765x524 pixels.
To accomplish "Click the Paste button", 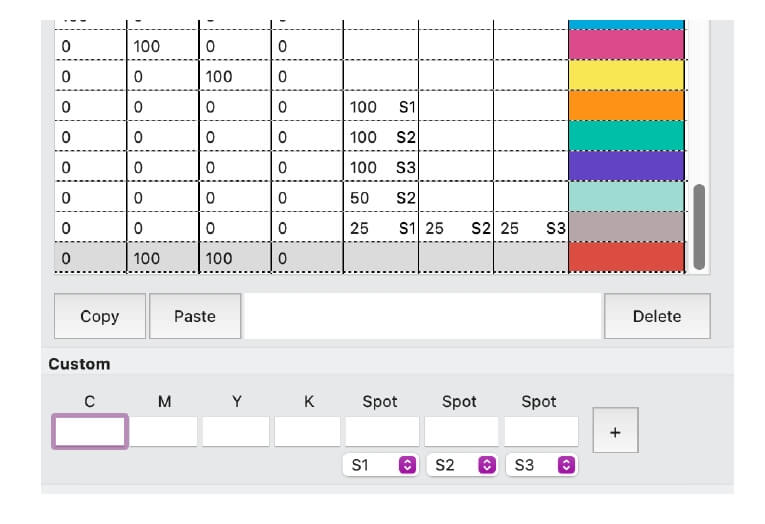I will tap(195, 316).
